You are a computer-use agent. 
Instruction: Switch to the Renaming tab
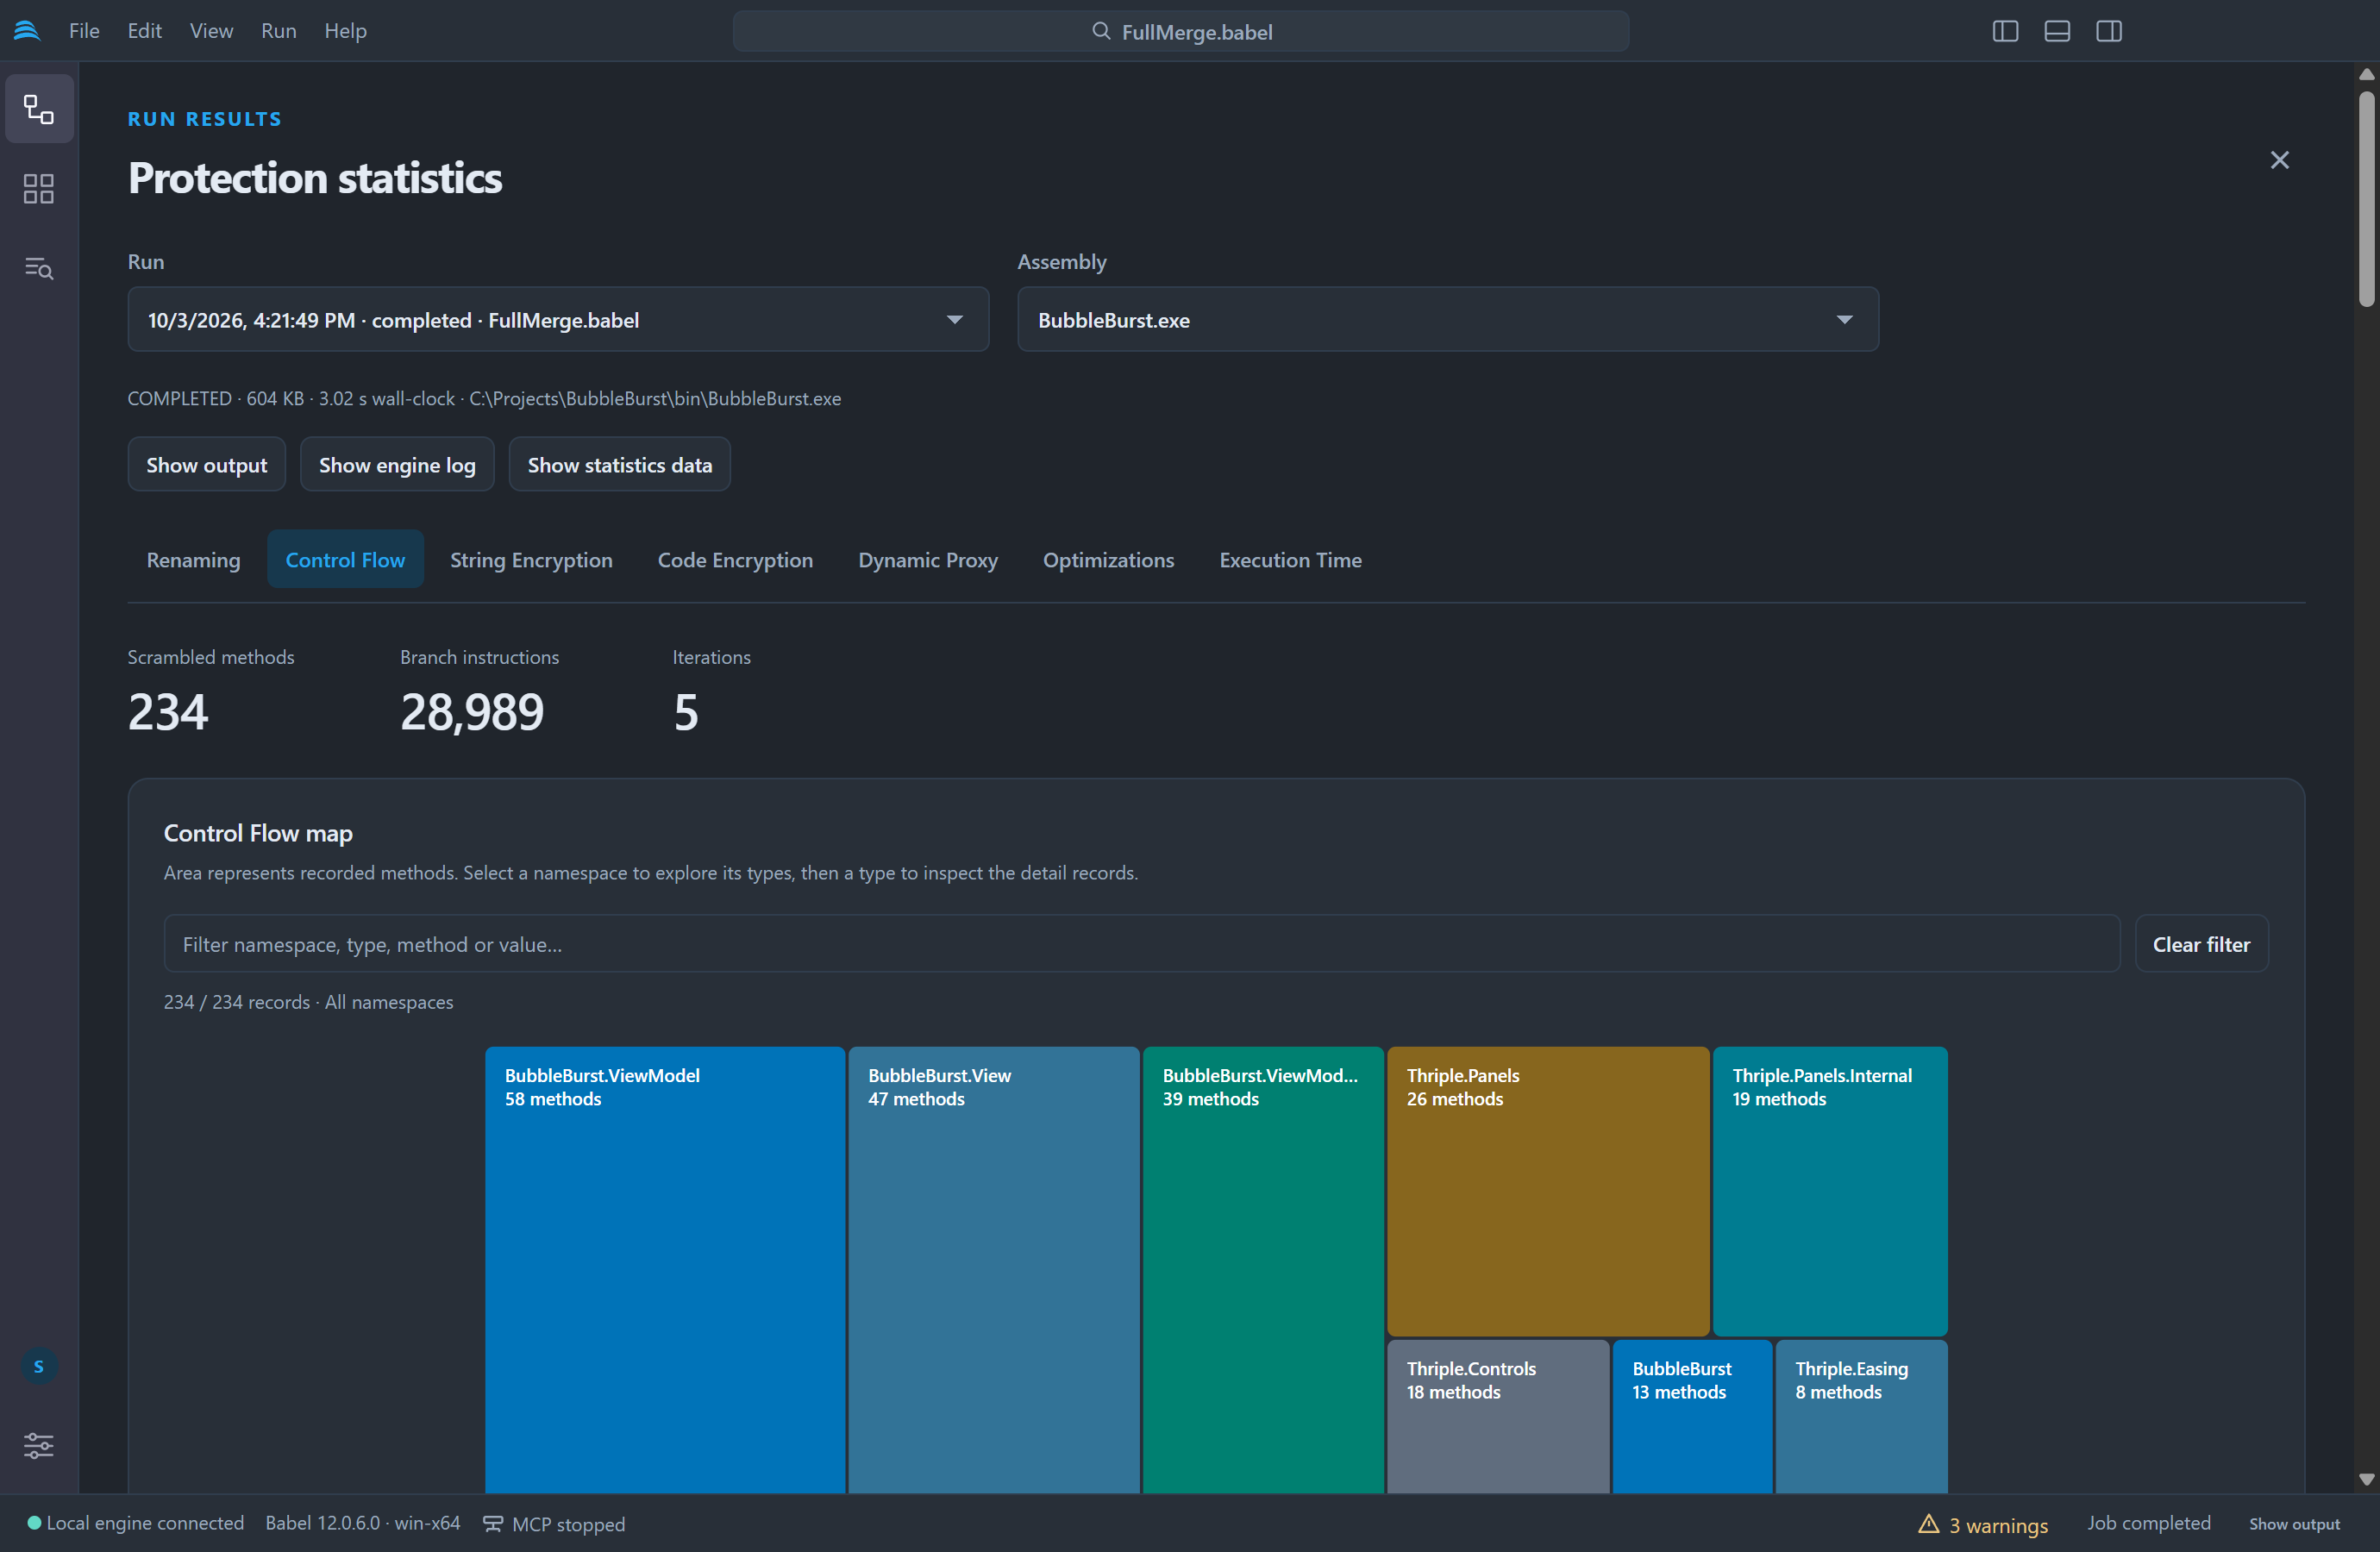tap(193, 560)
